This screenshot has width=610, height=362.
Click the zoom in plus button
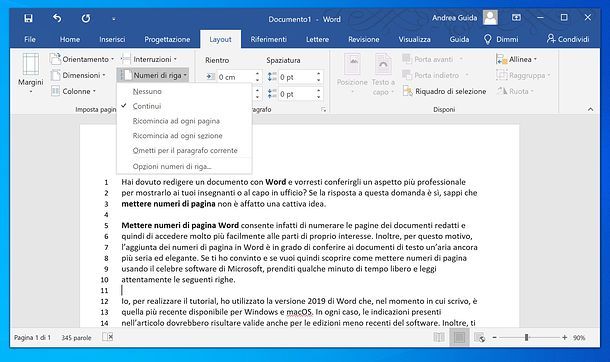(x=564, y=338)
